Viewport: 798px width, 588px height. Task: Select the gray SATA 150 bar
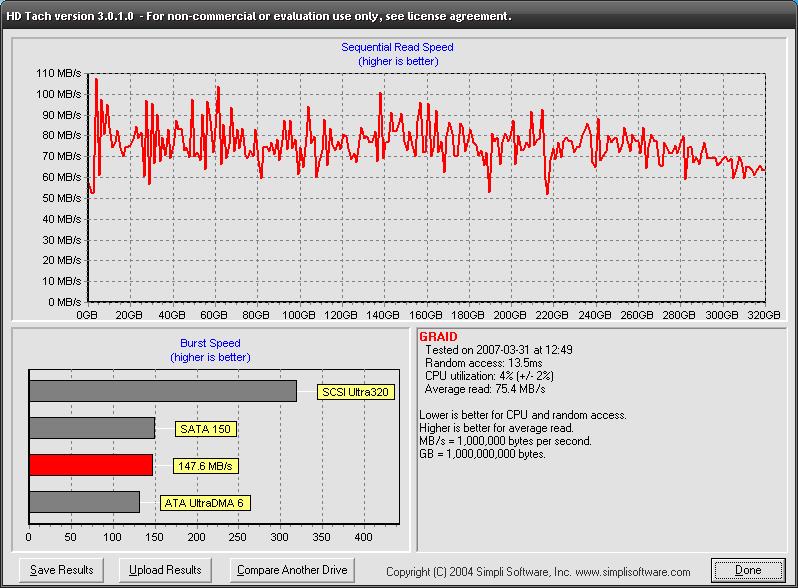[92, 428]
